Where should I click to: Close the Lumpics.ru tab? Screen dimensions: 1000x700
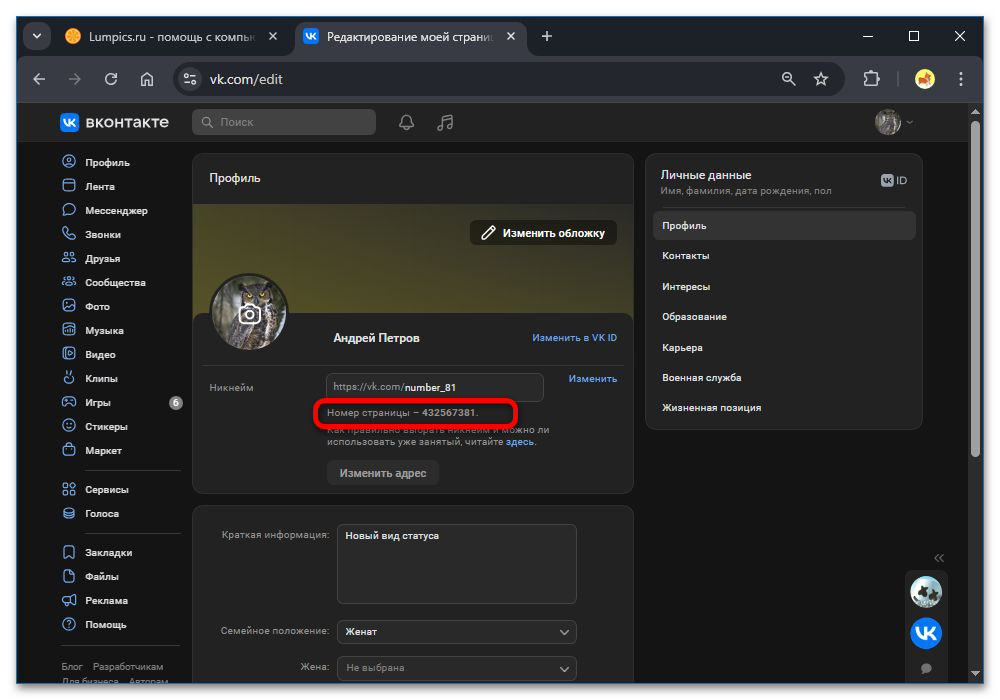pos(273,36)
